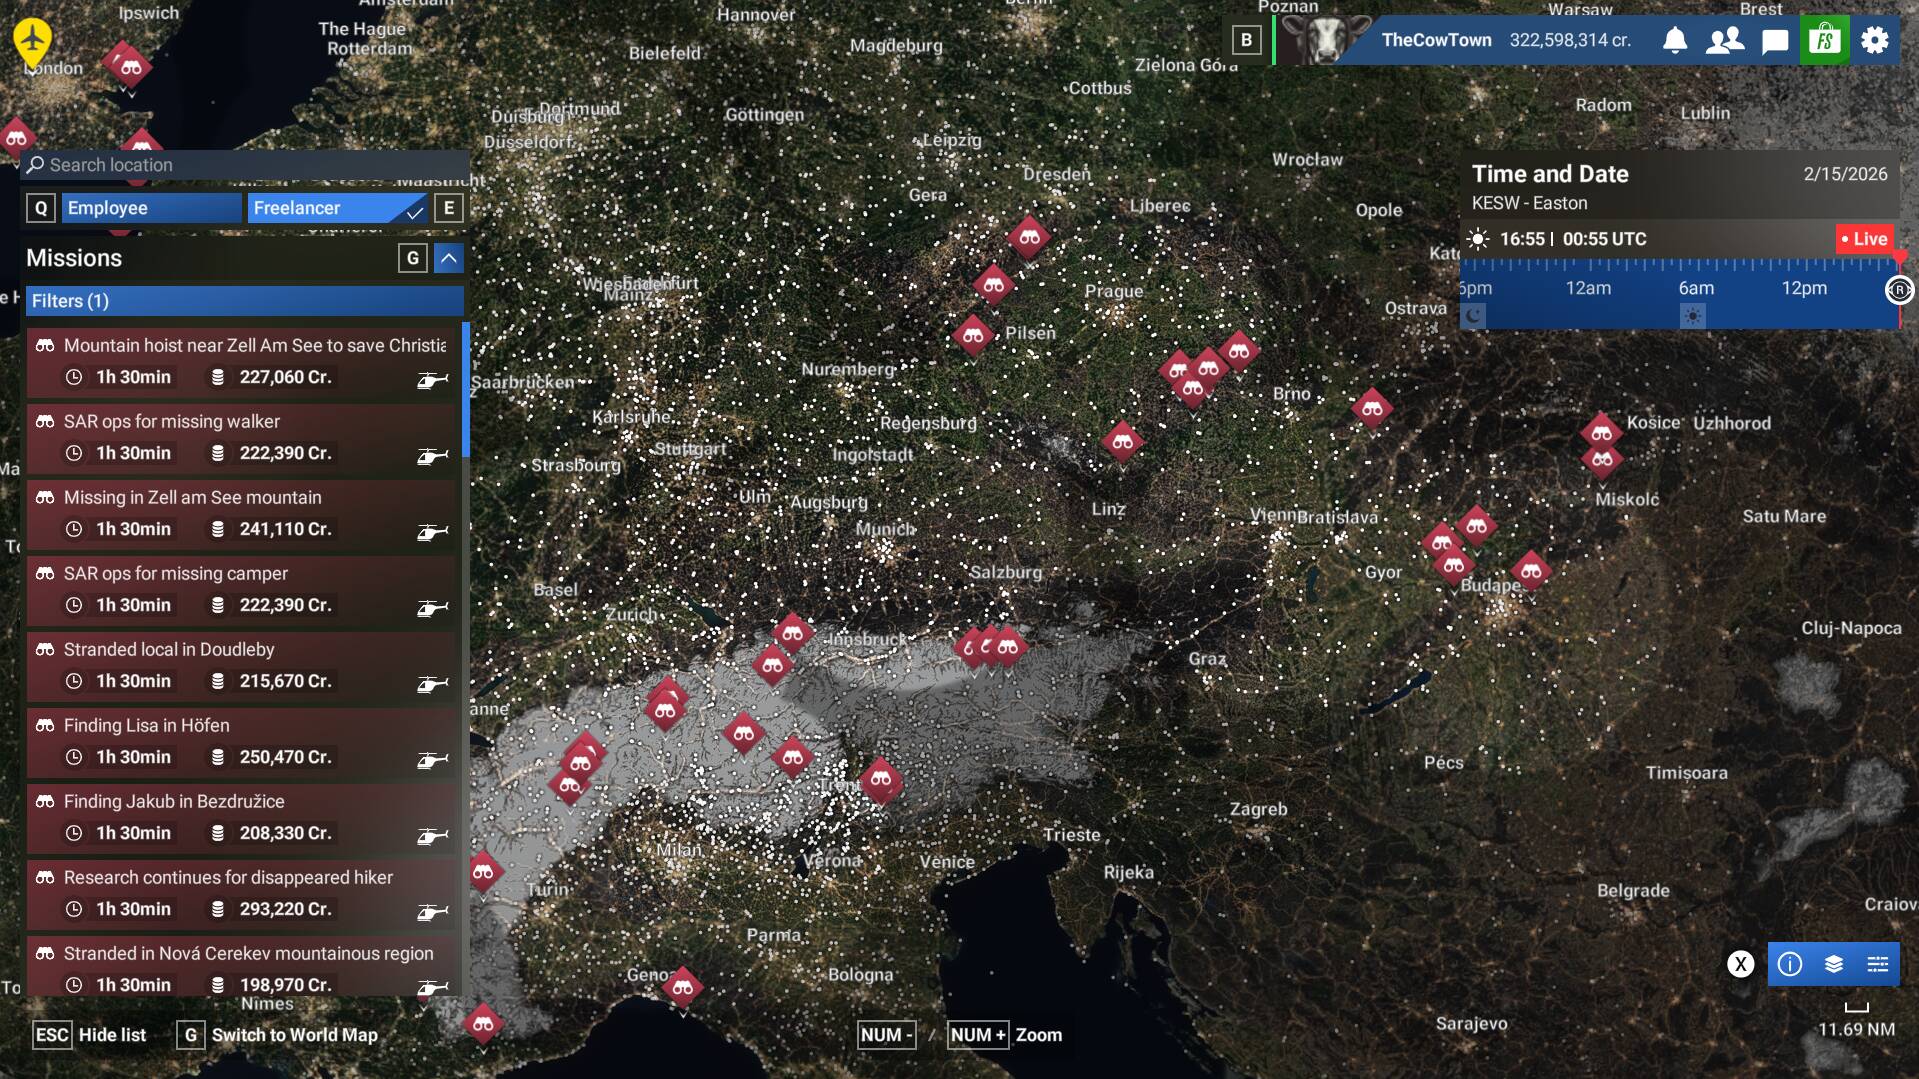Reset time with the circular clock icon
The image size is (1919, 1079).
point(1899,290)
